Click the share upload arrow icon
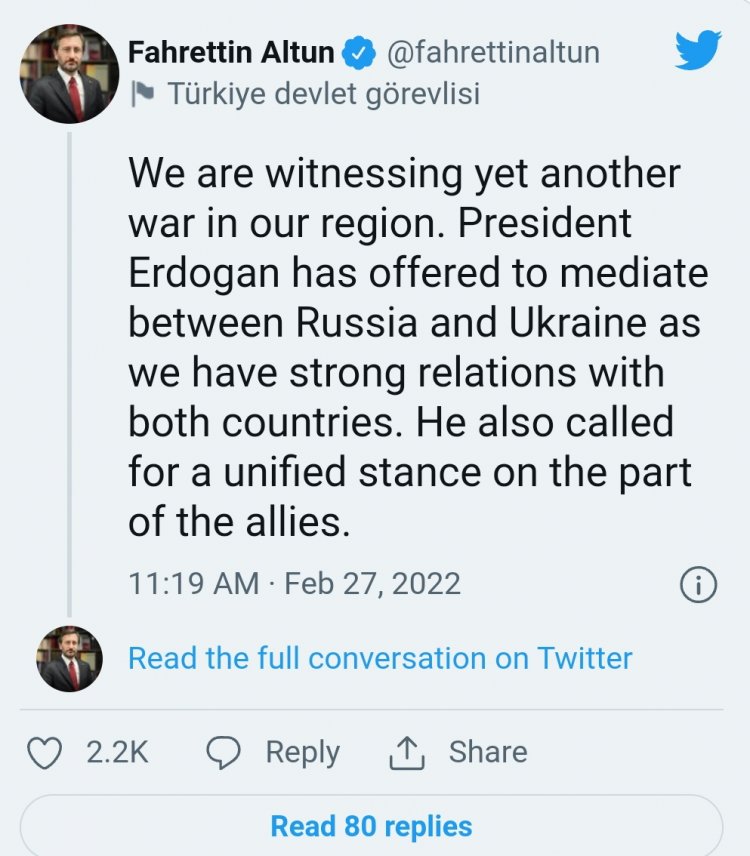The image size is (750, 856). pos(407,752)
